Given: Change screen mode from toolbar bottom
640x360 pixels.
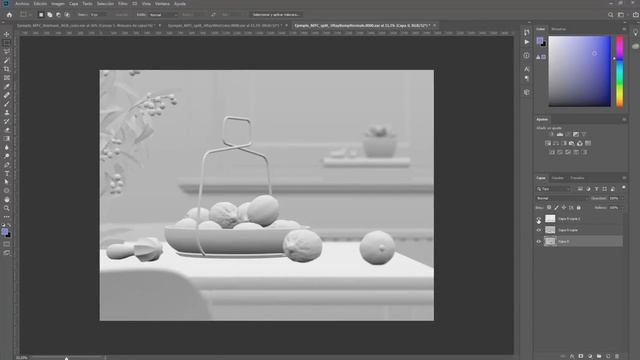Looking at the screenshot, I should click(x=7, y=253).
